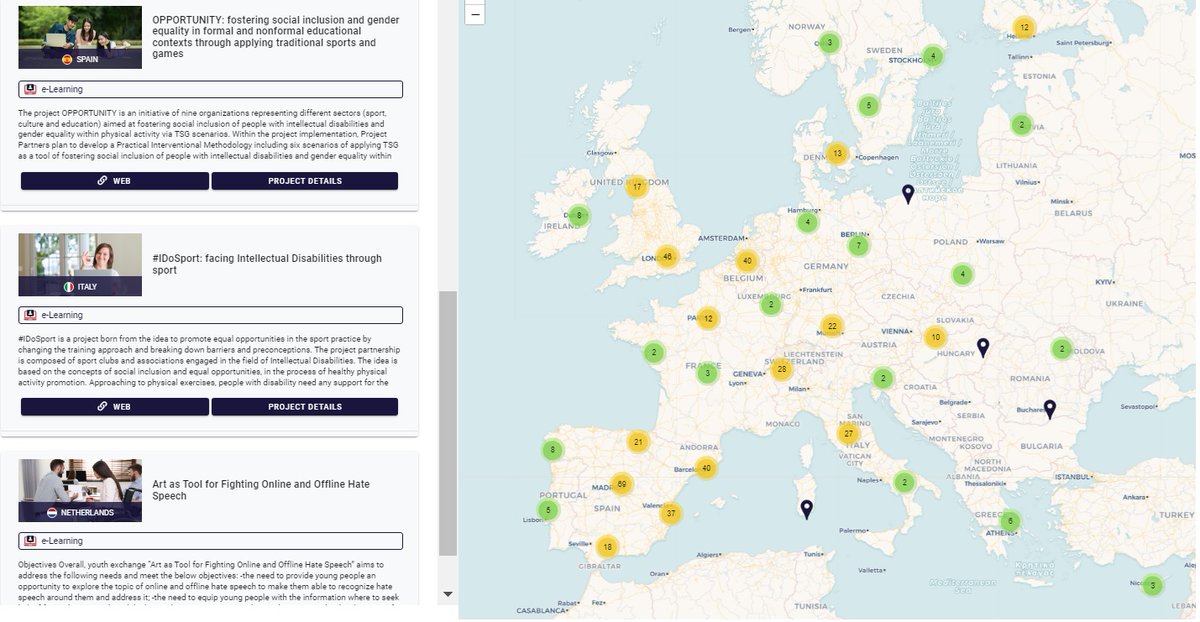This screenshot has width=1200, height=622.
Task: Open cluster marker 5 near Lisbon
Action: click(x=548, y=510)
